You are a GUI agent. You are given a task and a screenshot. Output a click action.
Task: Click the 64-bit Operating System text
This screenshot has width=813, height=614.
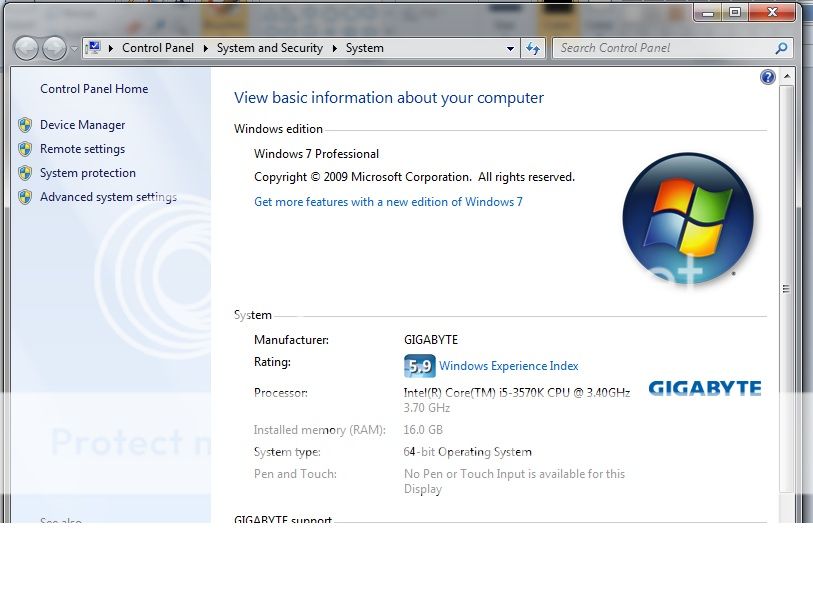(x=468, y=452)
